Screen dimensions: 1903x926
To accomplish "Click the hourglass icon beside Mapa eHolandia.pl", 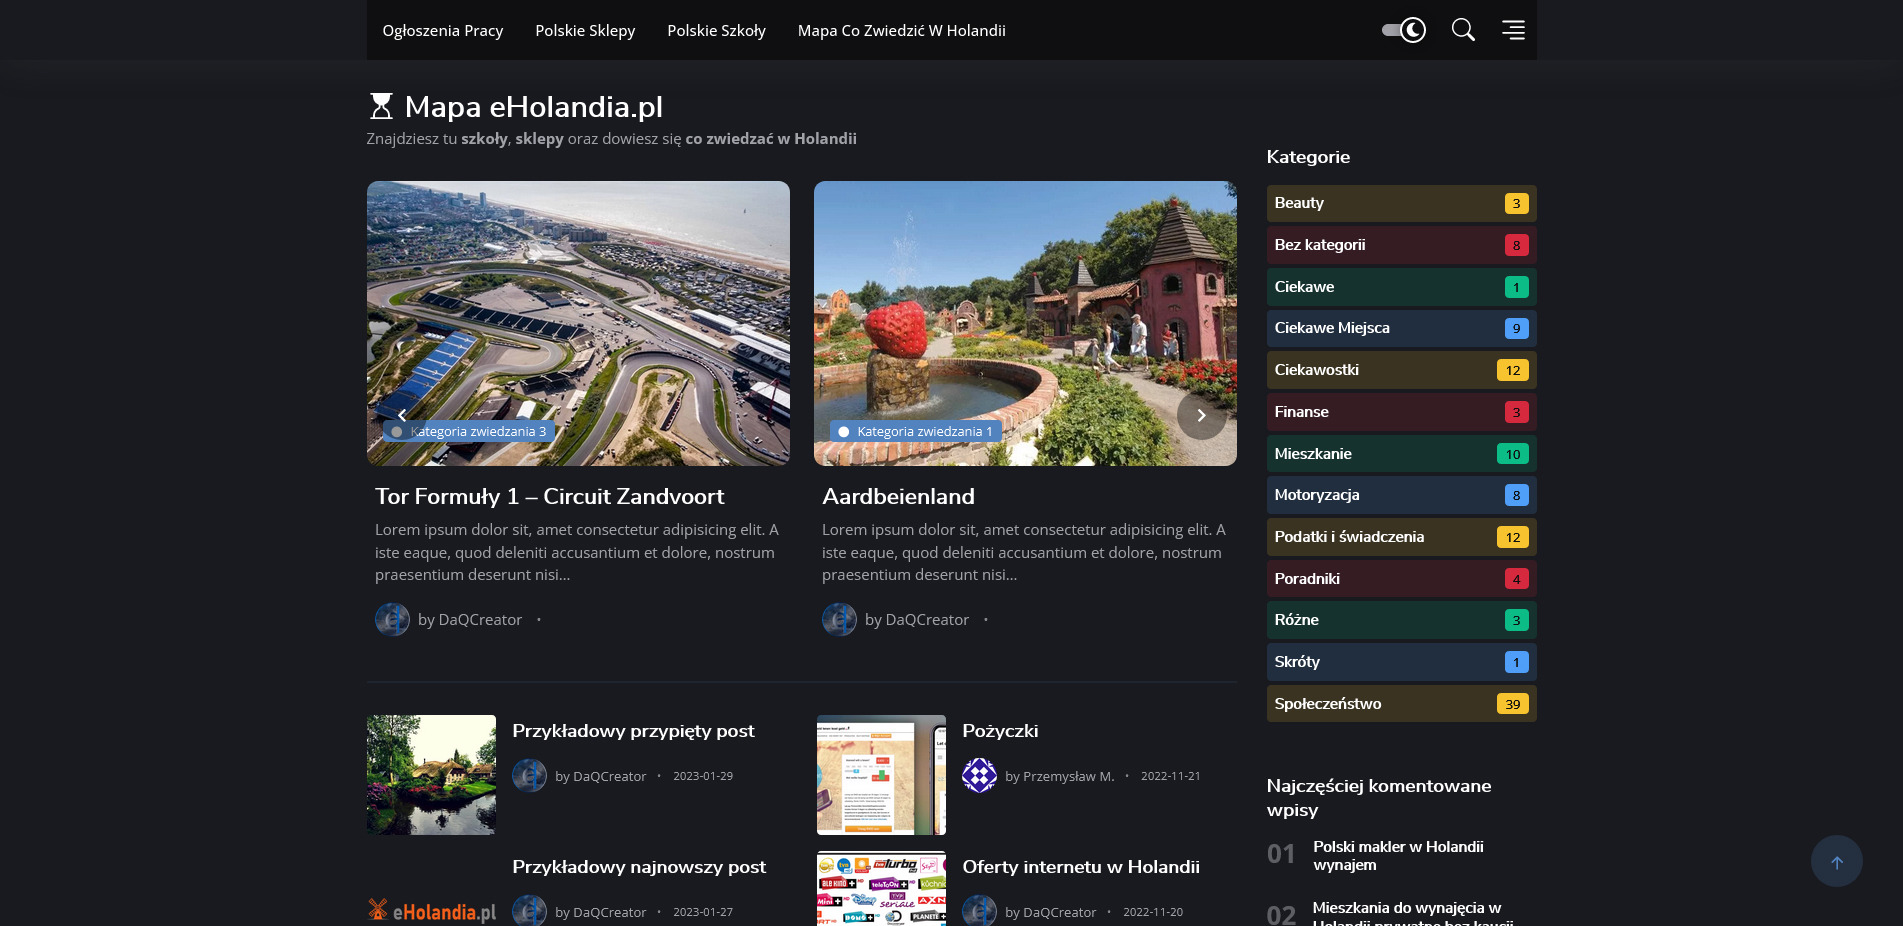I will coord(380,104).
